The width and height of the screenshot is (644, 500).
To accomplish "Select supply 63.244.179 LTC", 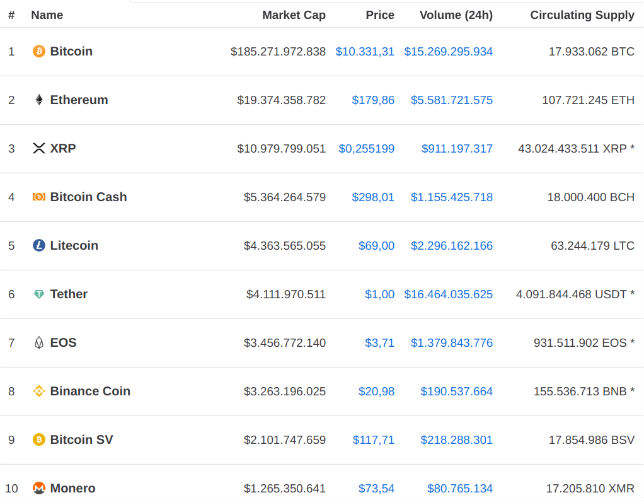I will coord(593,245).
